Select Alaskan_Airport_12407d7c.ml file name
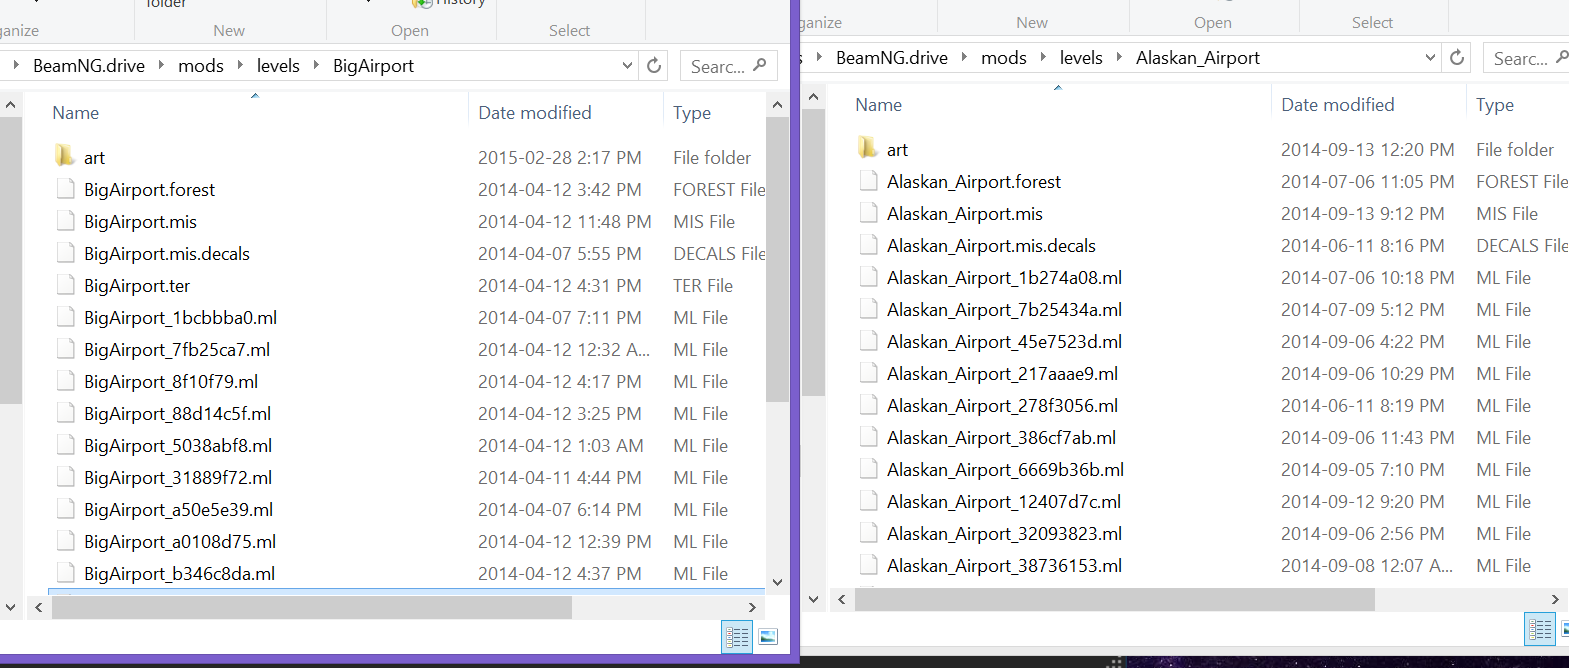The height and width of the screenshot is (668, 1569). [x=1004, y=502]
